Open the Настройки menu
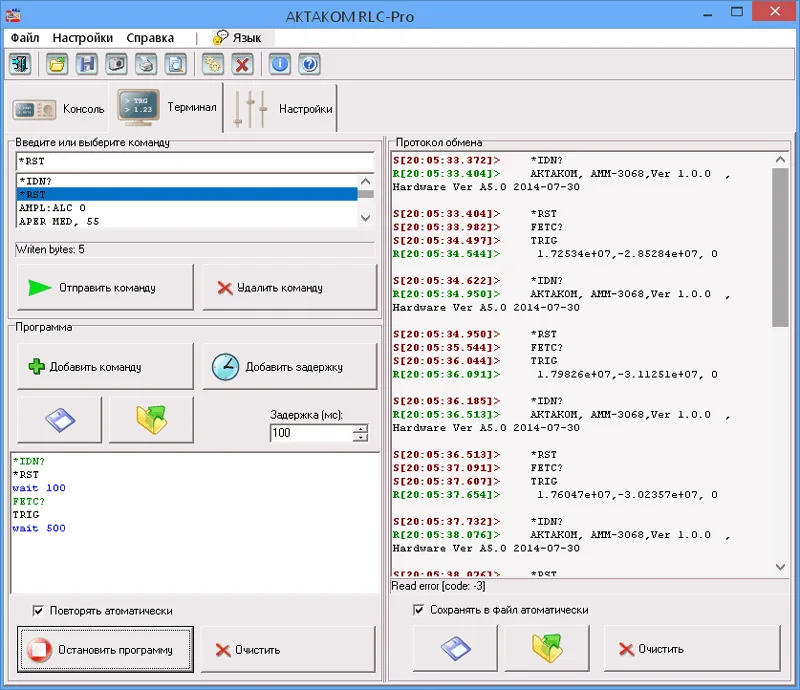Screen dimensions: 800x690 (83, 38)
